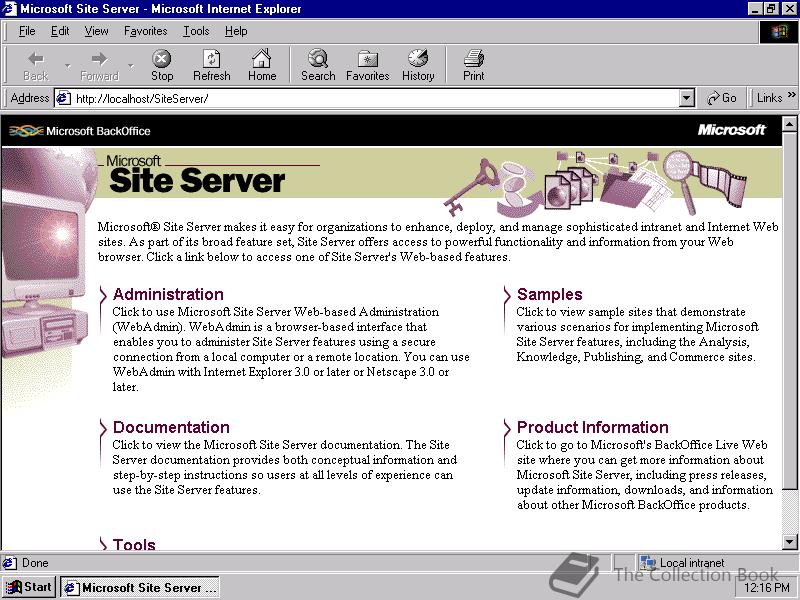Click the Microsoft logo in the header

click(x=732, y=130)
